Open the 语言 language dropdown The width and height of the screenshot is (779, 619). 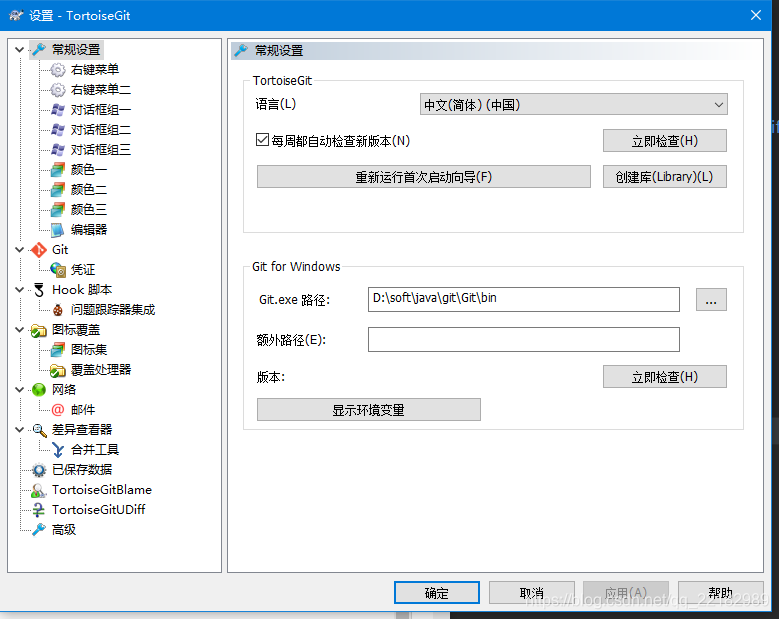[x=573, y=104]
